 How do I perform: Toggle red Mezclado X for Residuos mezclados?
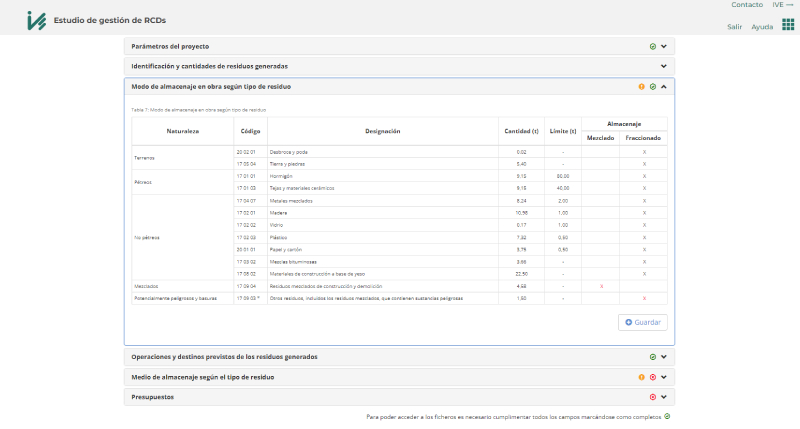click(x=601, y=286)
